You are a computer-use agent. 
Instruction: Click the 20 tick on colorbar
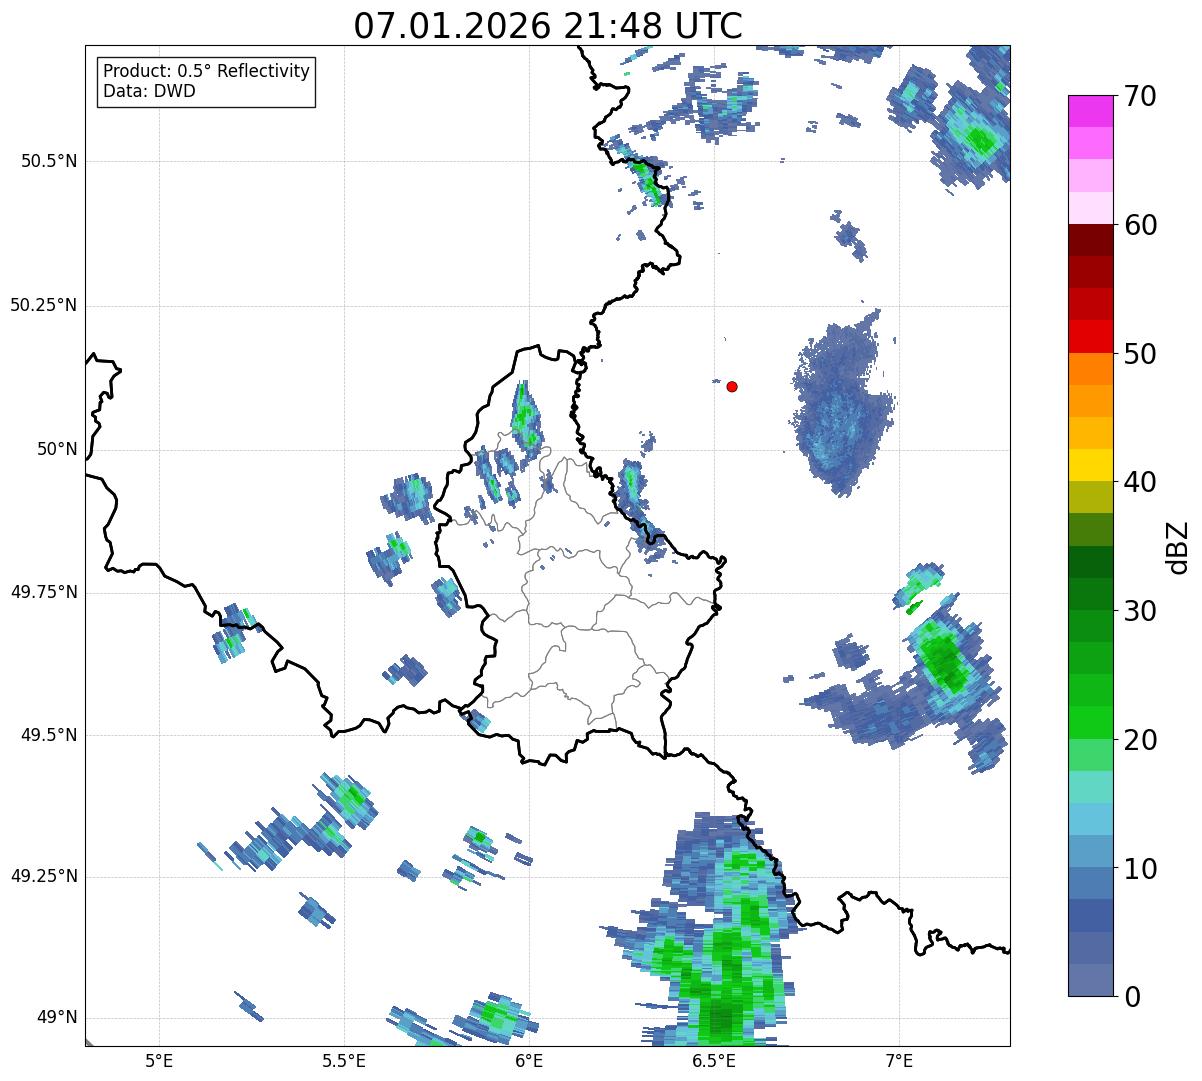pos(1140,740)
